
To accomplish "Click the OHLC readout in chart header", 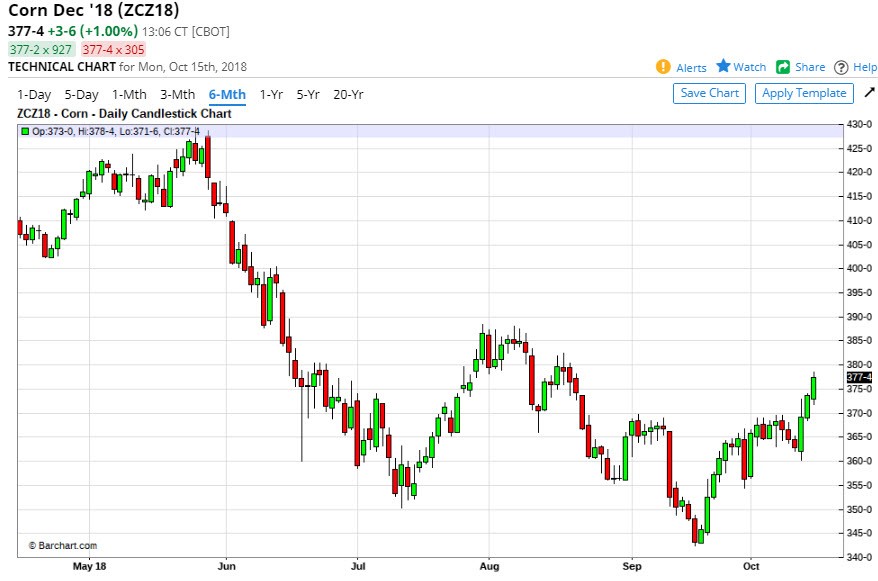I will coord(116,132).
